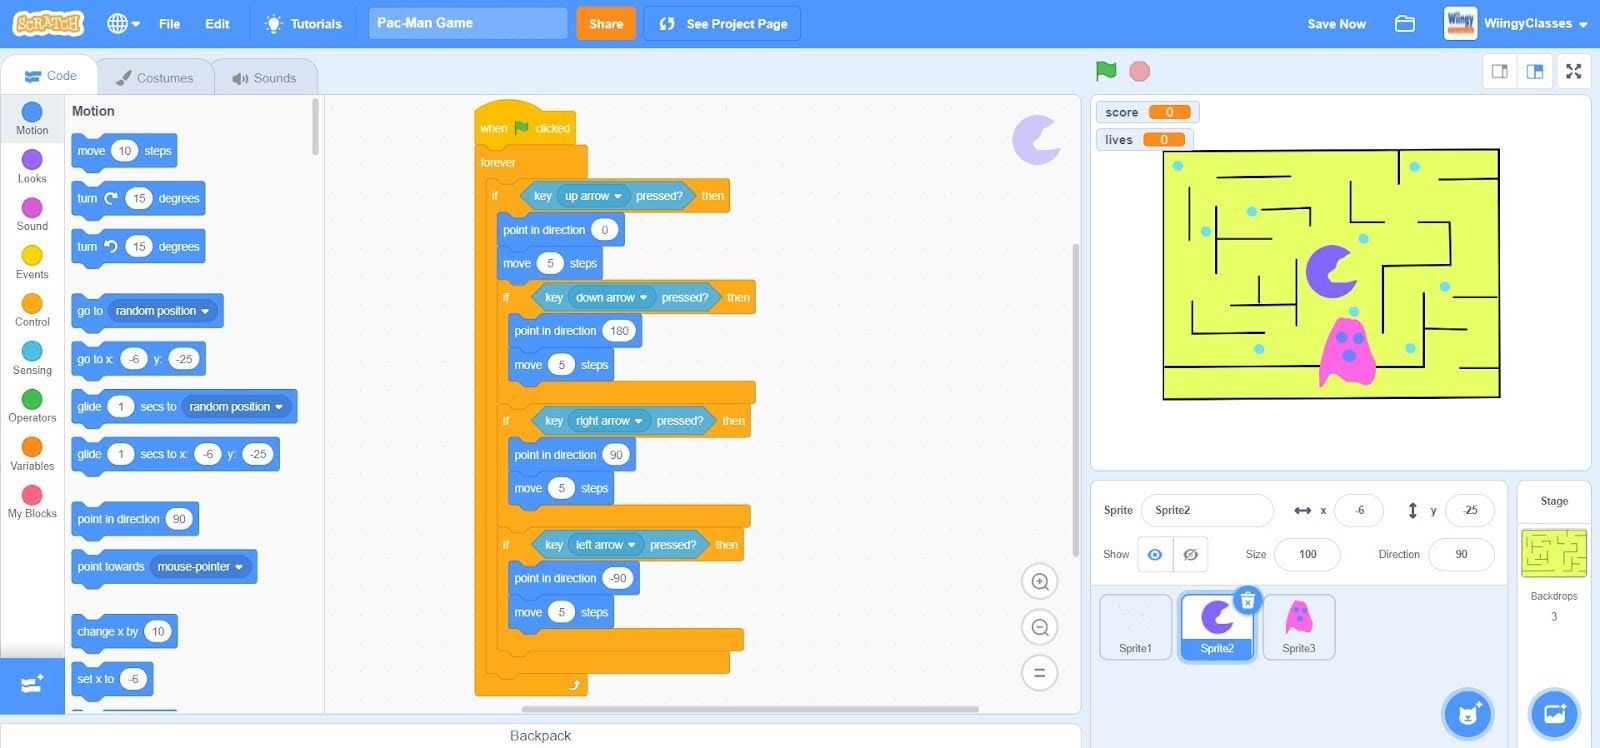Open the right arrow key dropdown in script
The image size is (1600, 748).
pos(609,421)
